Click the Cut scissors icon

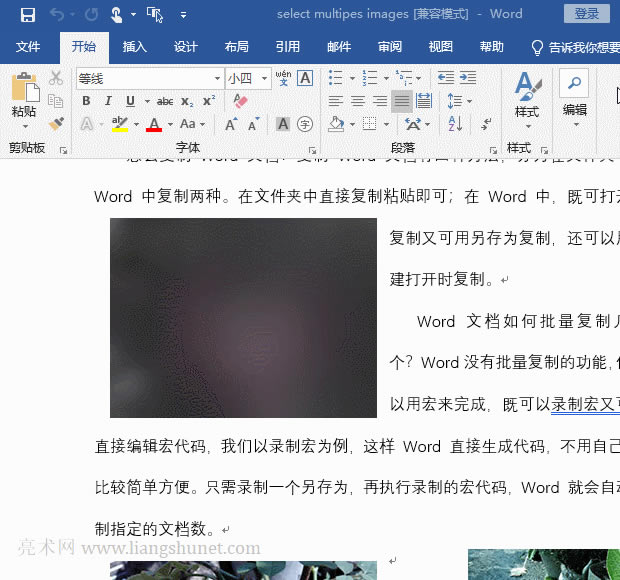56,78
